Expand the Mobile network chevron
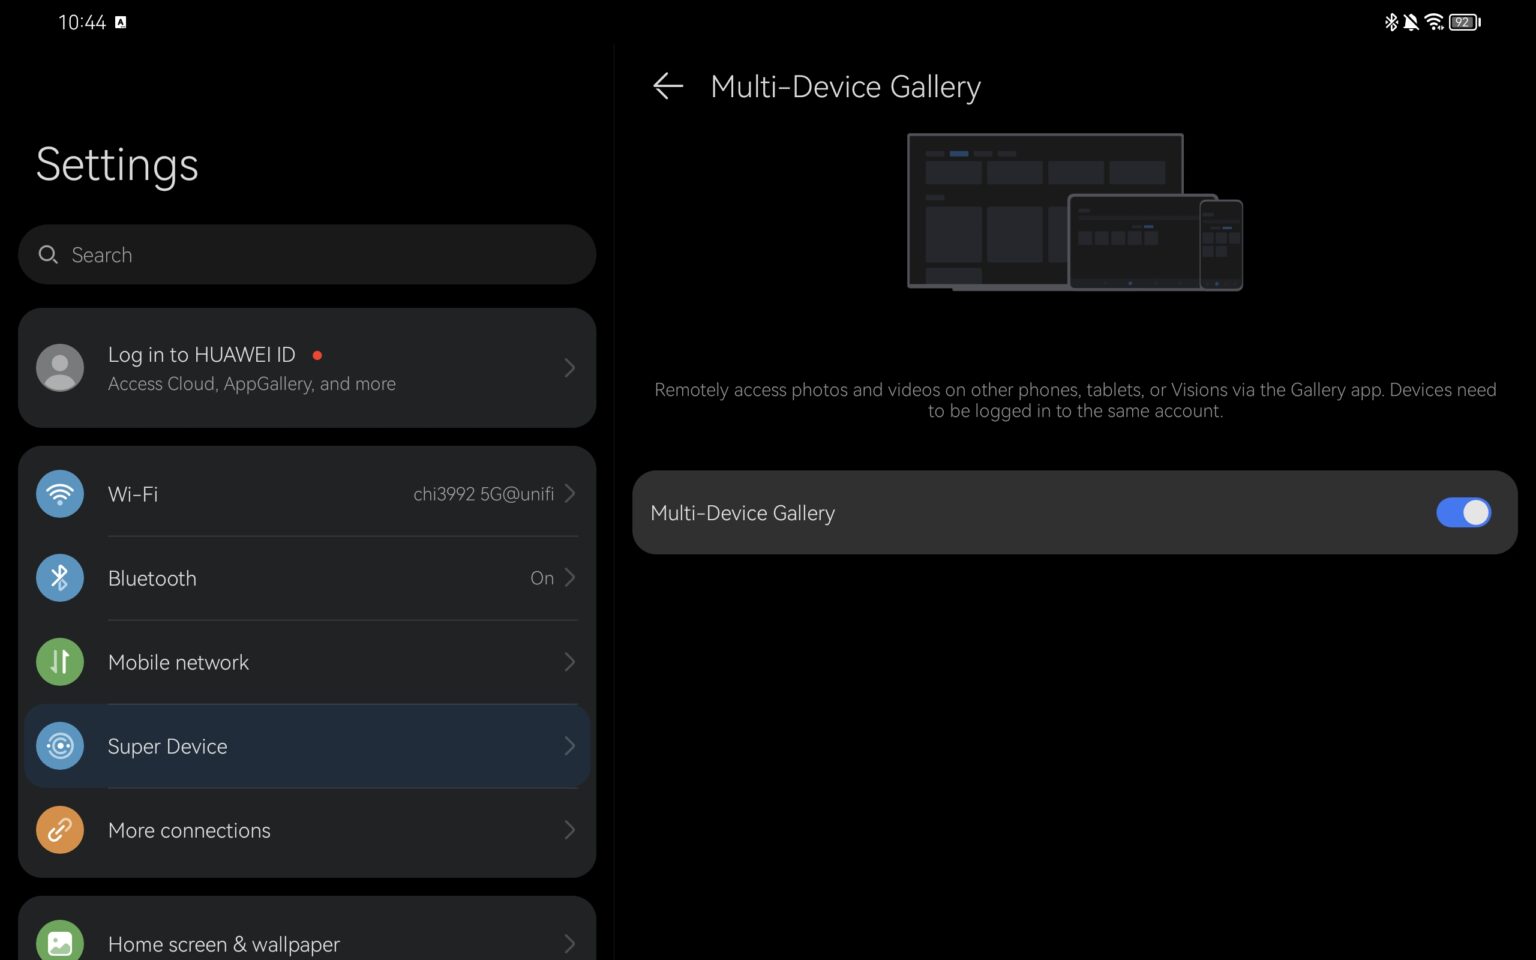 click(569, 662)
